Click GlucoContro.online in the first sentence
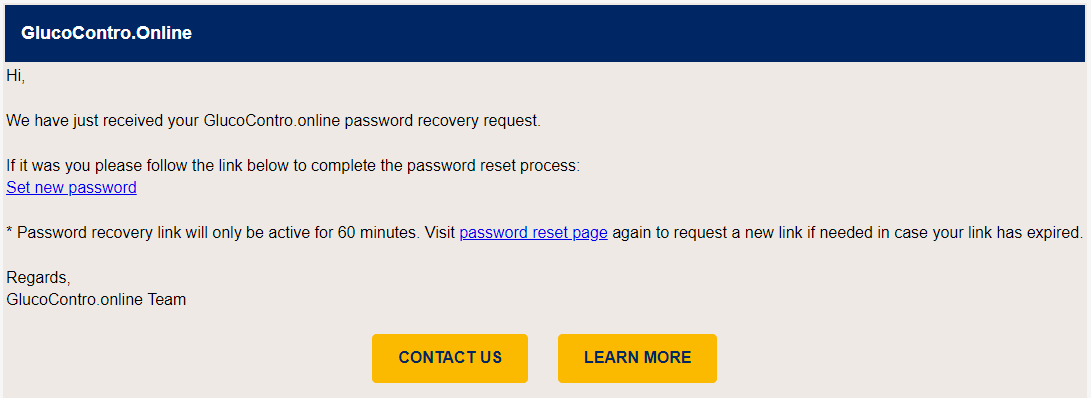Image resolution: width=1091 pixels, height=398 pixels. (x=272, y=121)
